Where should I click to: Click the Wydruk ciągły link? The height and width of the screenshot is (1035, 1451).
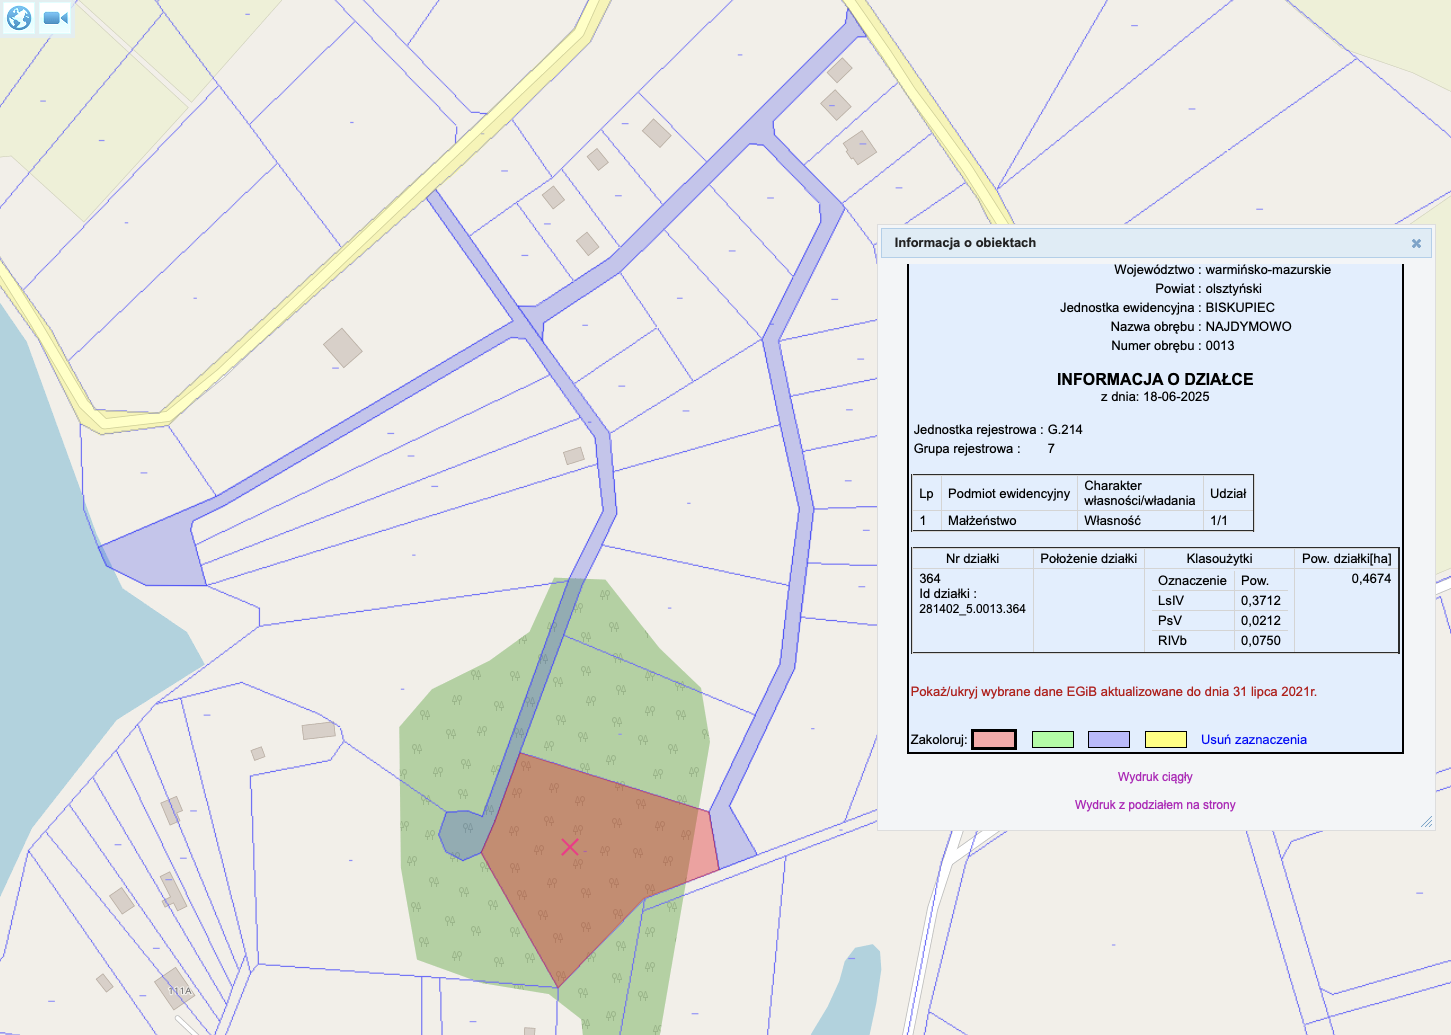click(1155, 776)
